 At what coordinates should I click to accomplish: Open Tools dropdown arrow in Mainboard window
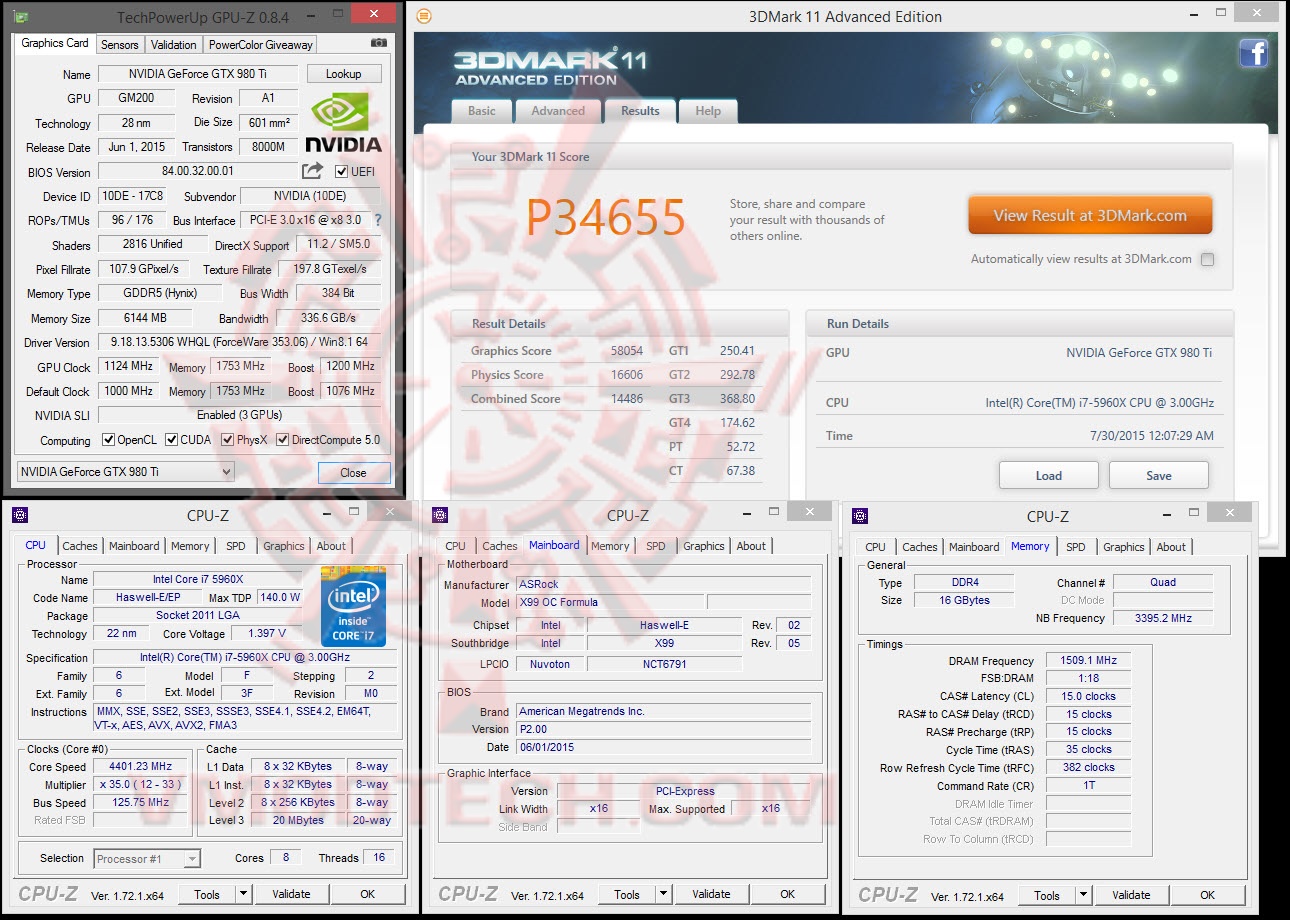point(664,894)
